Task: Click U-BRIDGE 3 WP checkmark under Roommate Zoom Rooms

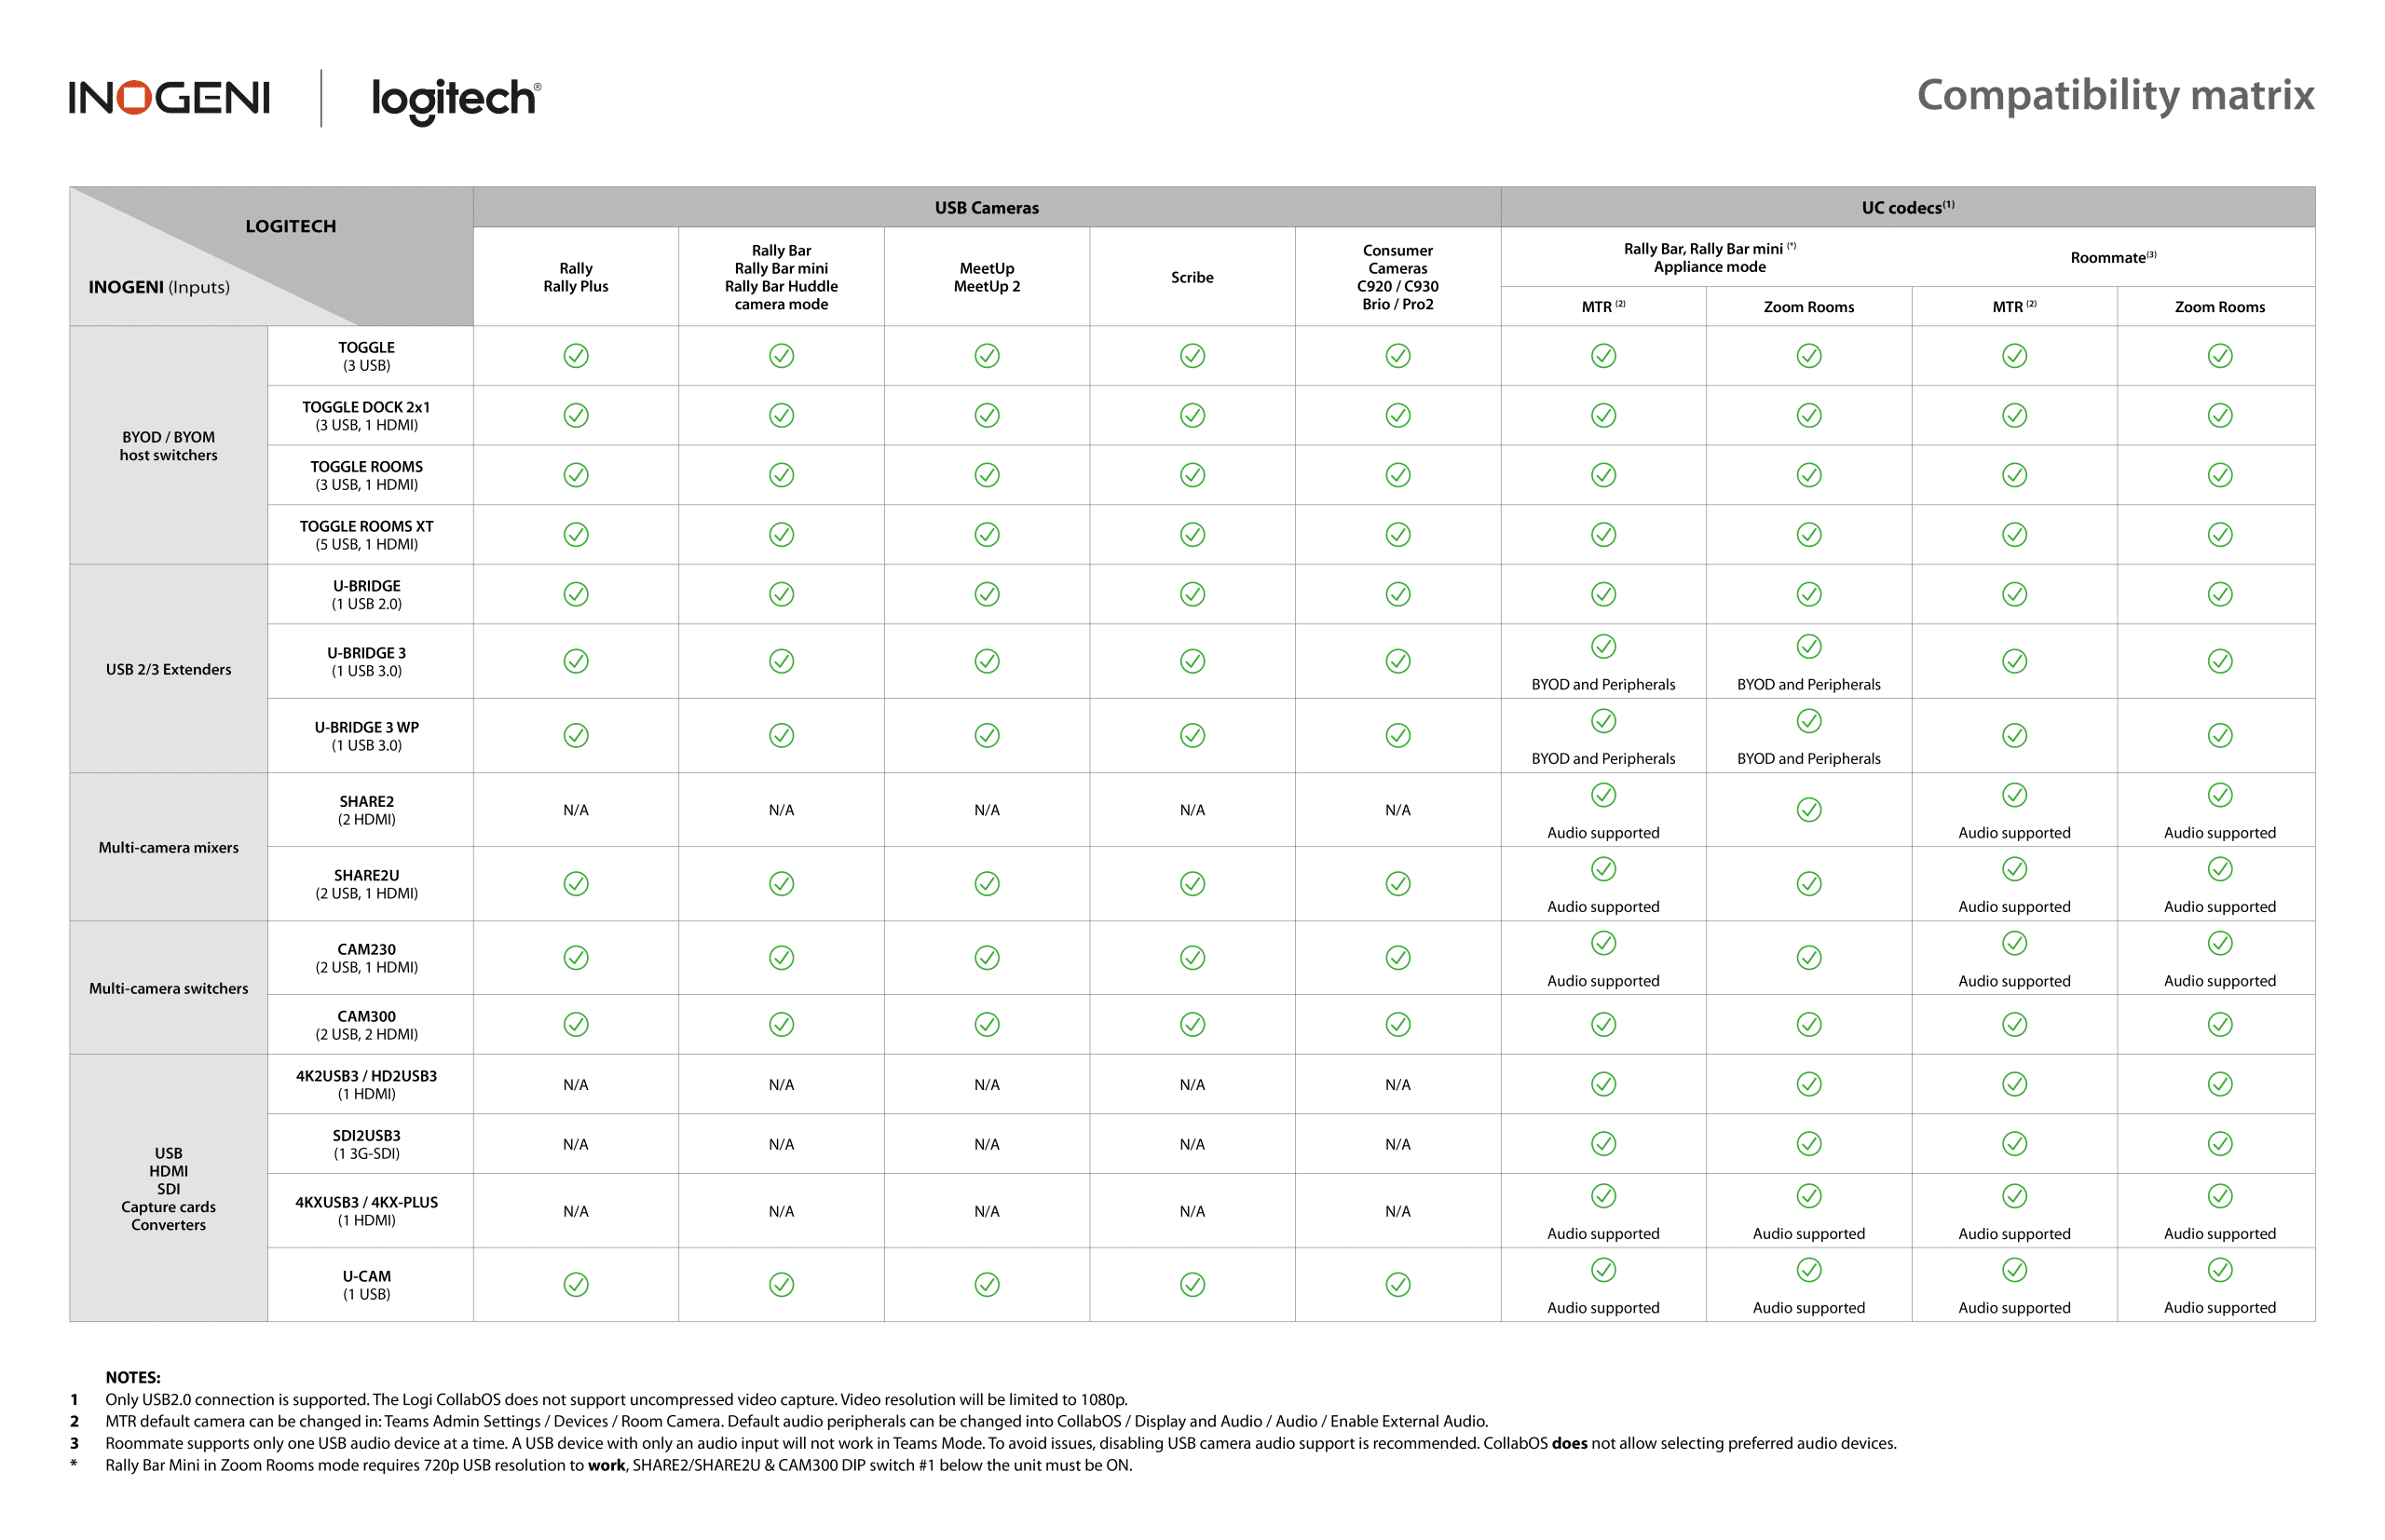Action: point(2220,735)
